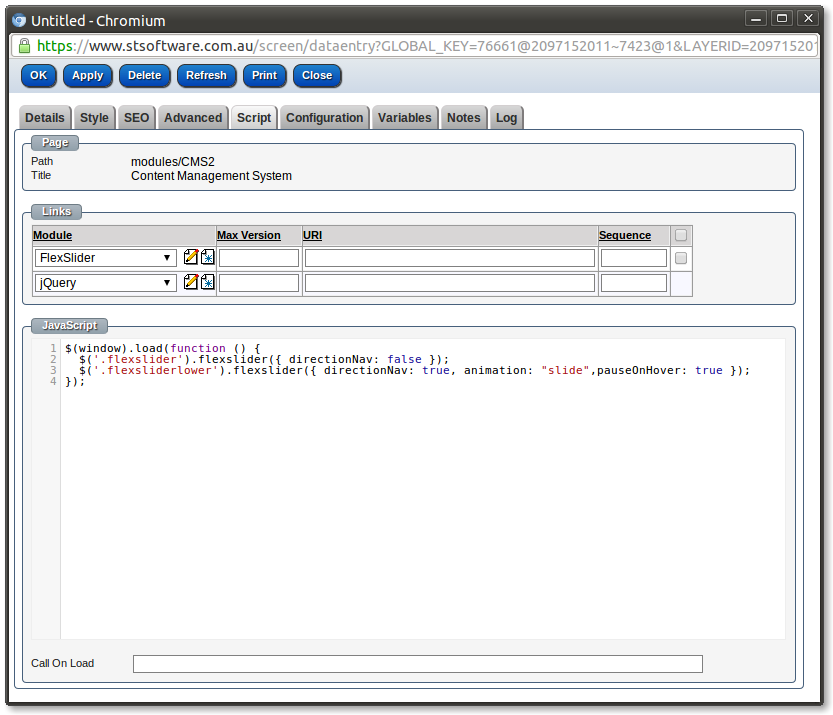
Task: Click the Chromium icon in the title bar
Action: click(17, 17)
